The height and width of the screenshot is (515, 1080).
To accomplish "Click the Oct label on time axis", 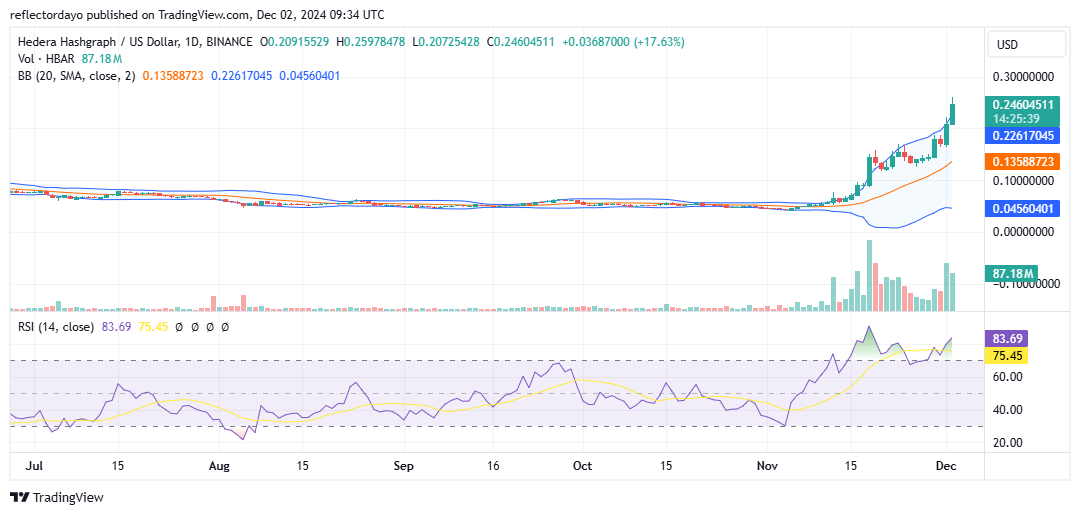I will coord(583,465).
